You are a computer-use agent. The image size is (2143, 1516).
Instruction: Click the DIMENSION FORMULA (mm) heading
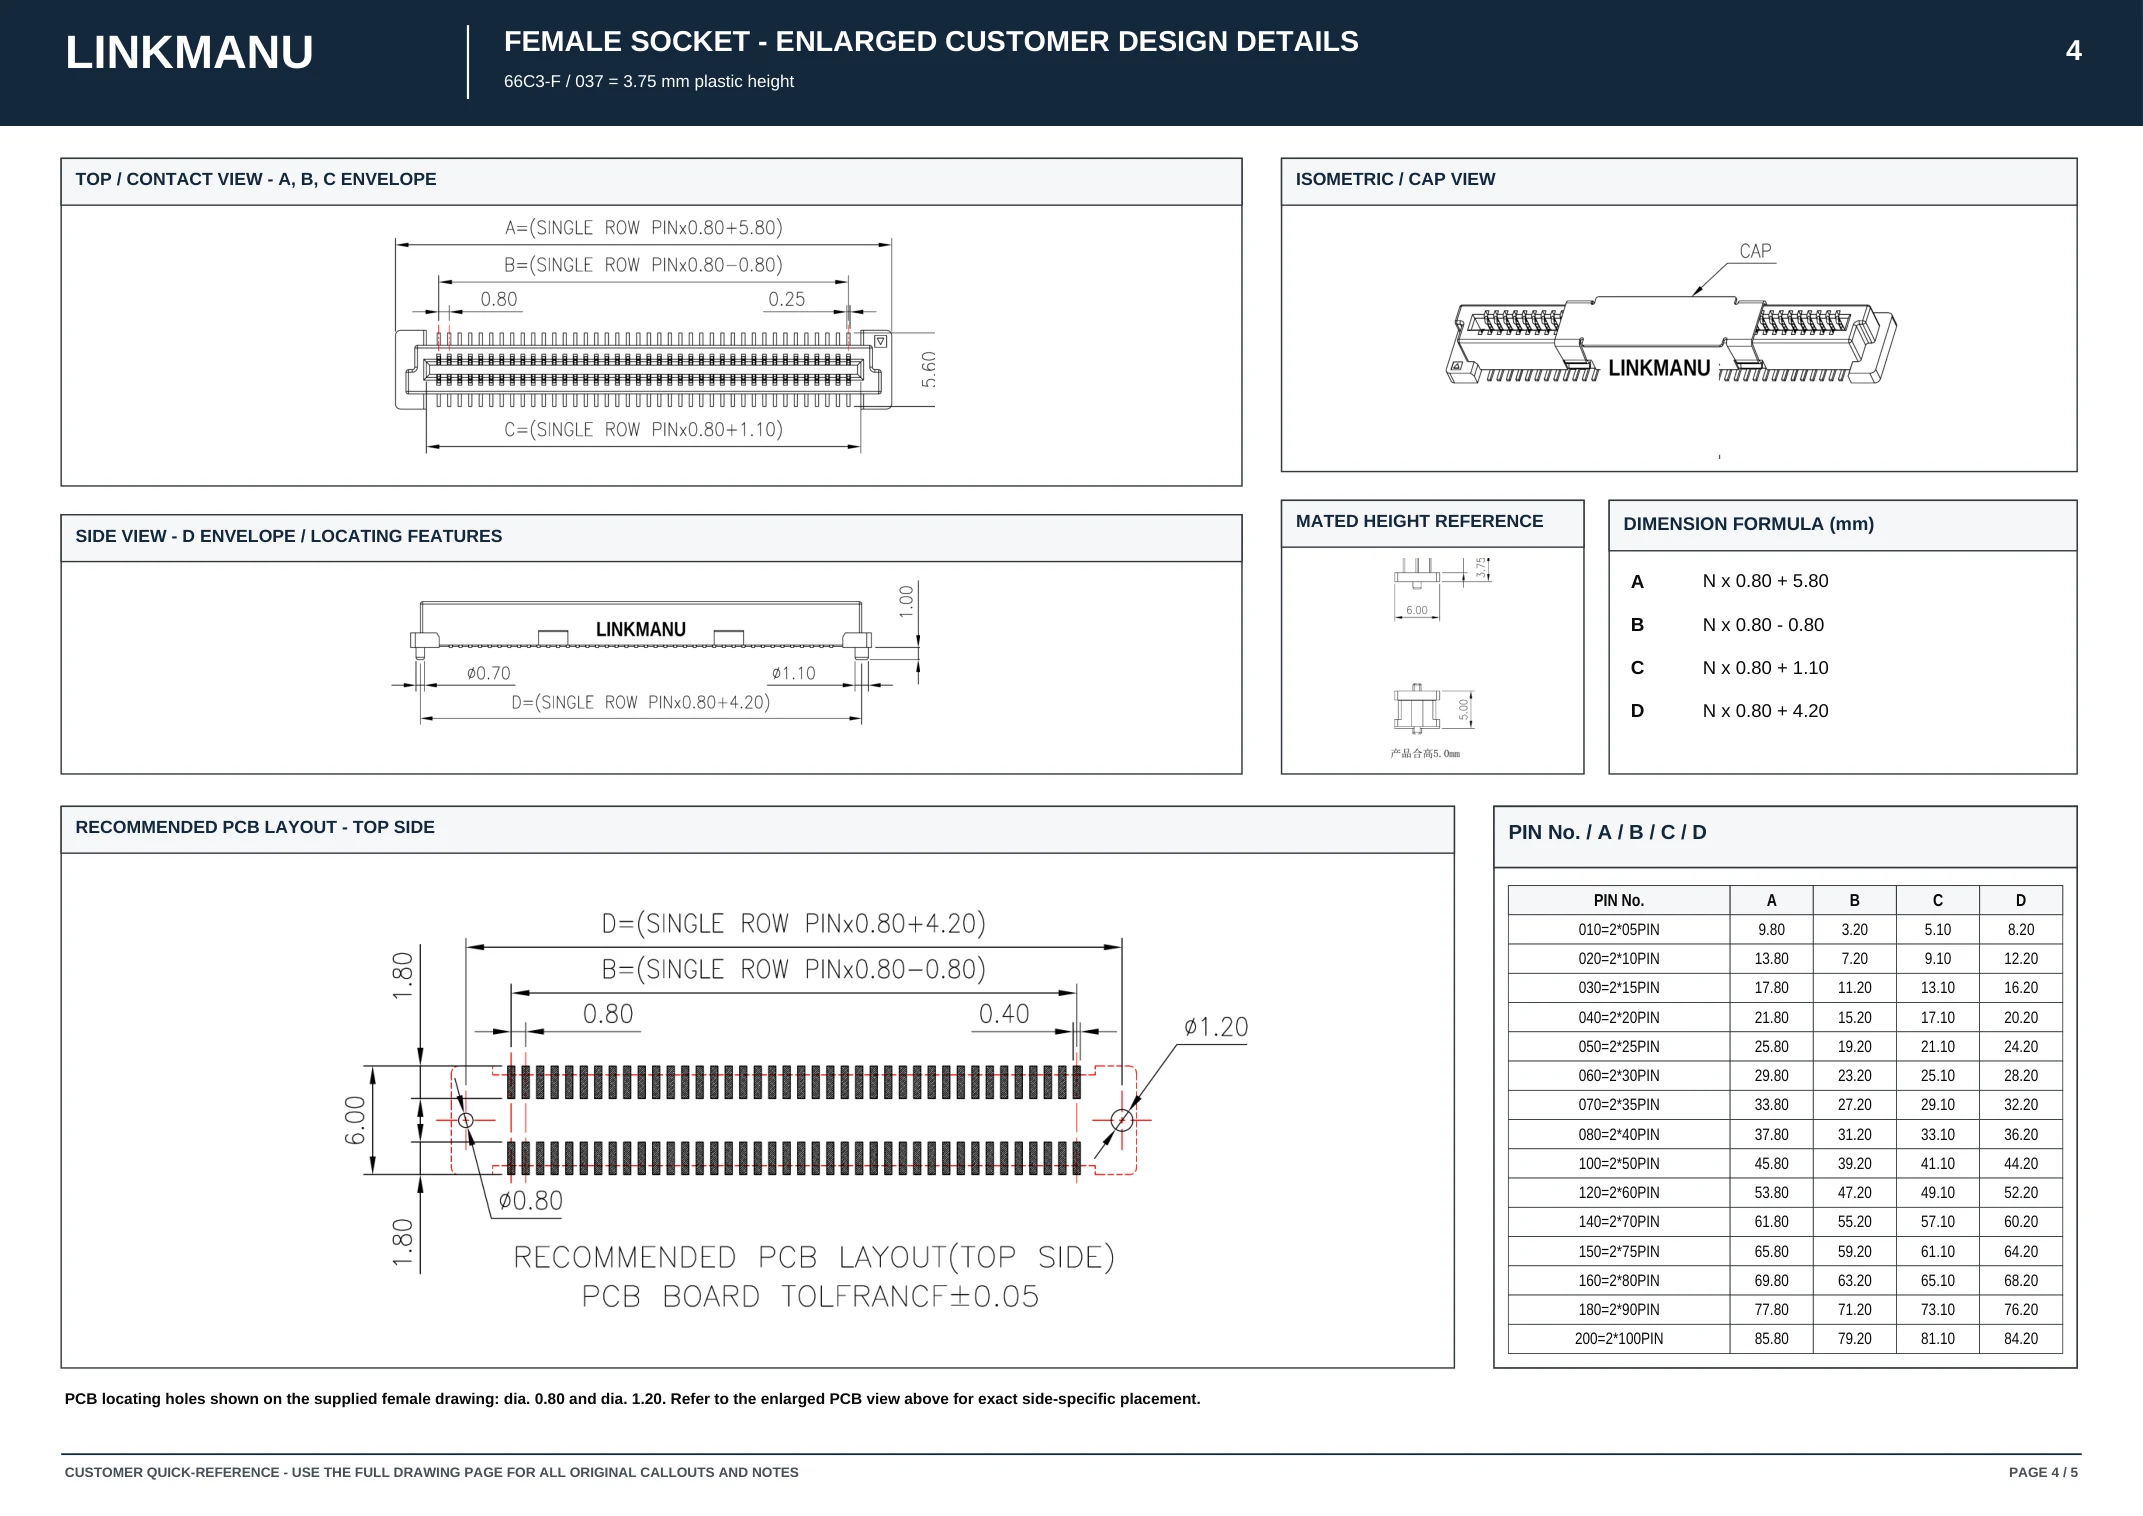click(1748, 525)
